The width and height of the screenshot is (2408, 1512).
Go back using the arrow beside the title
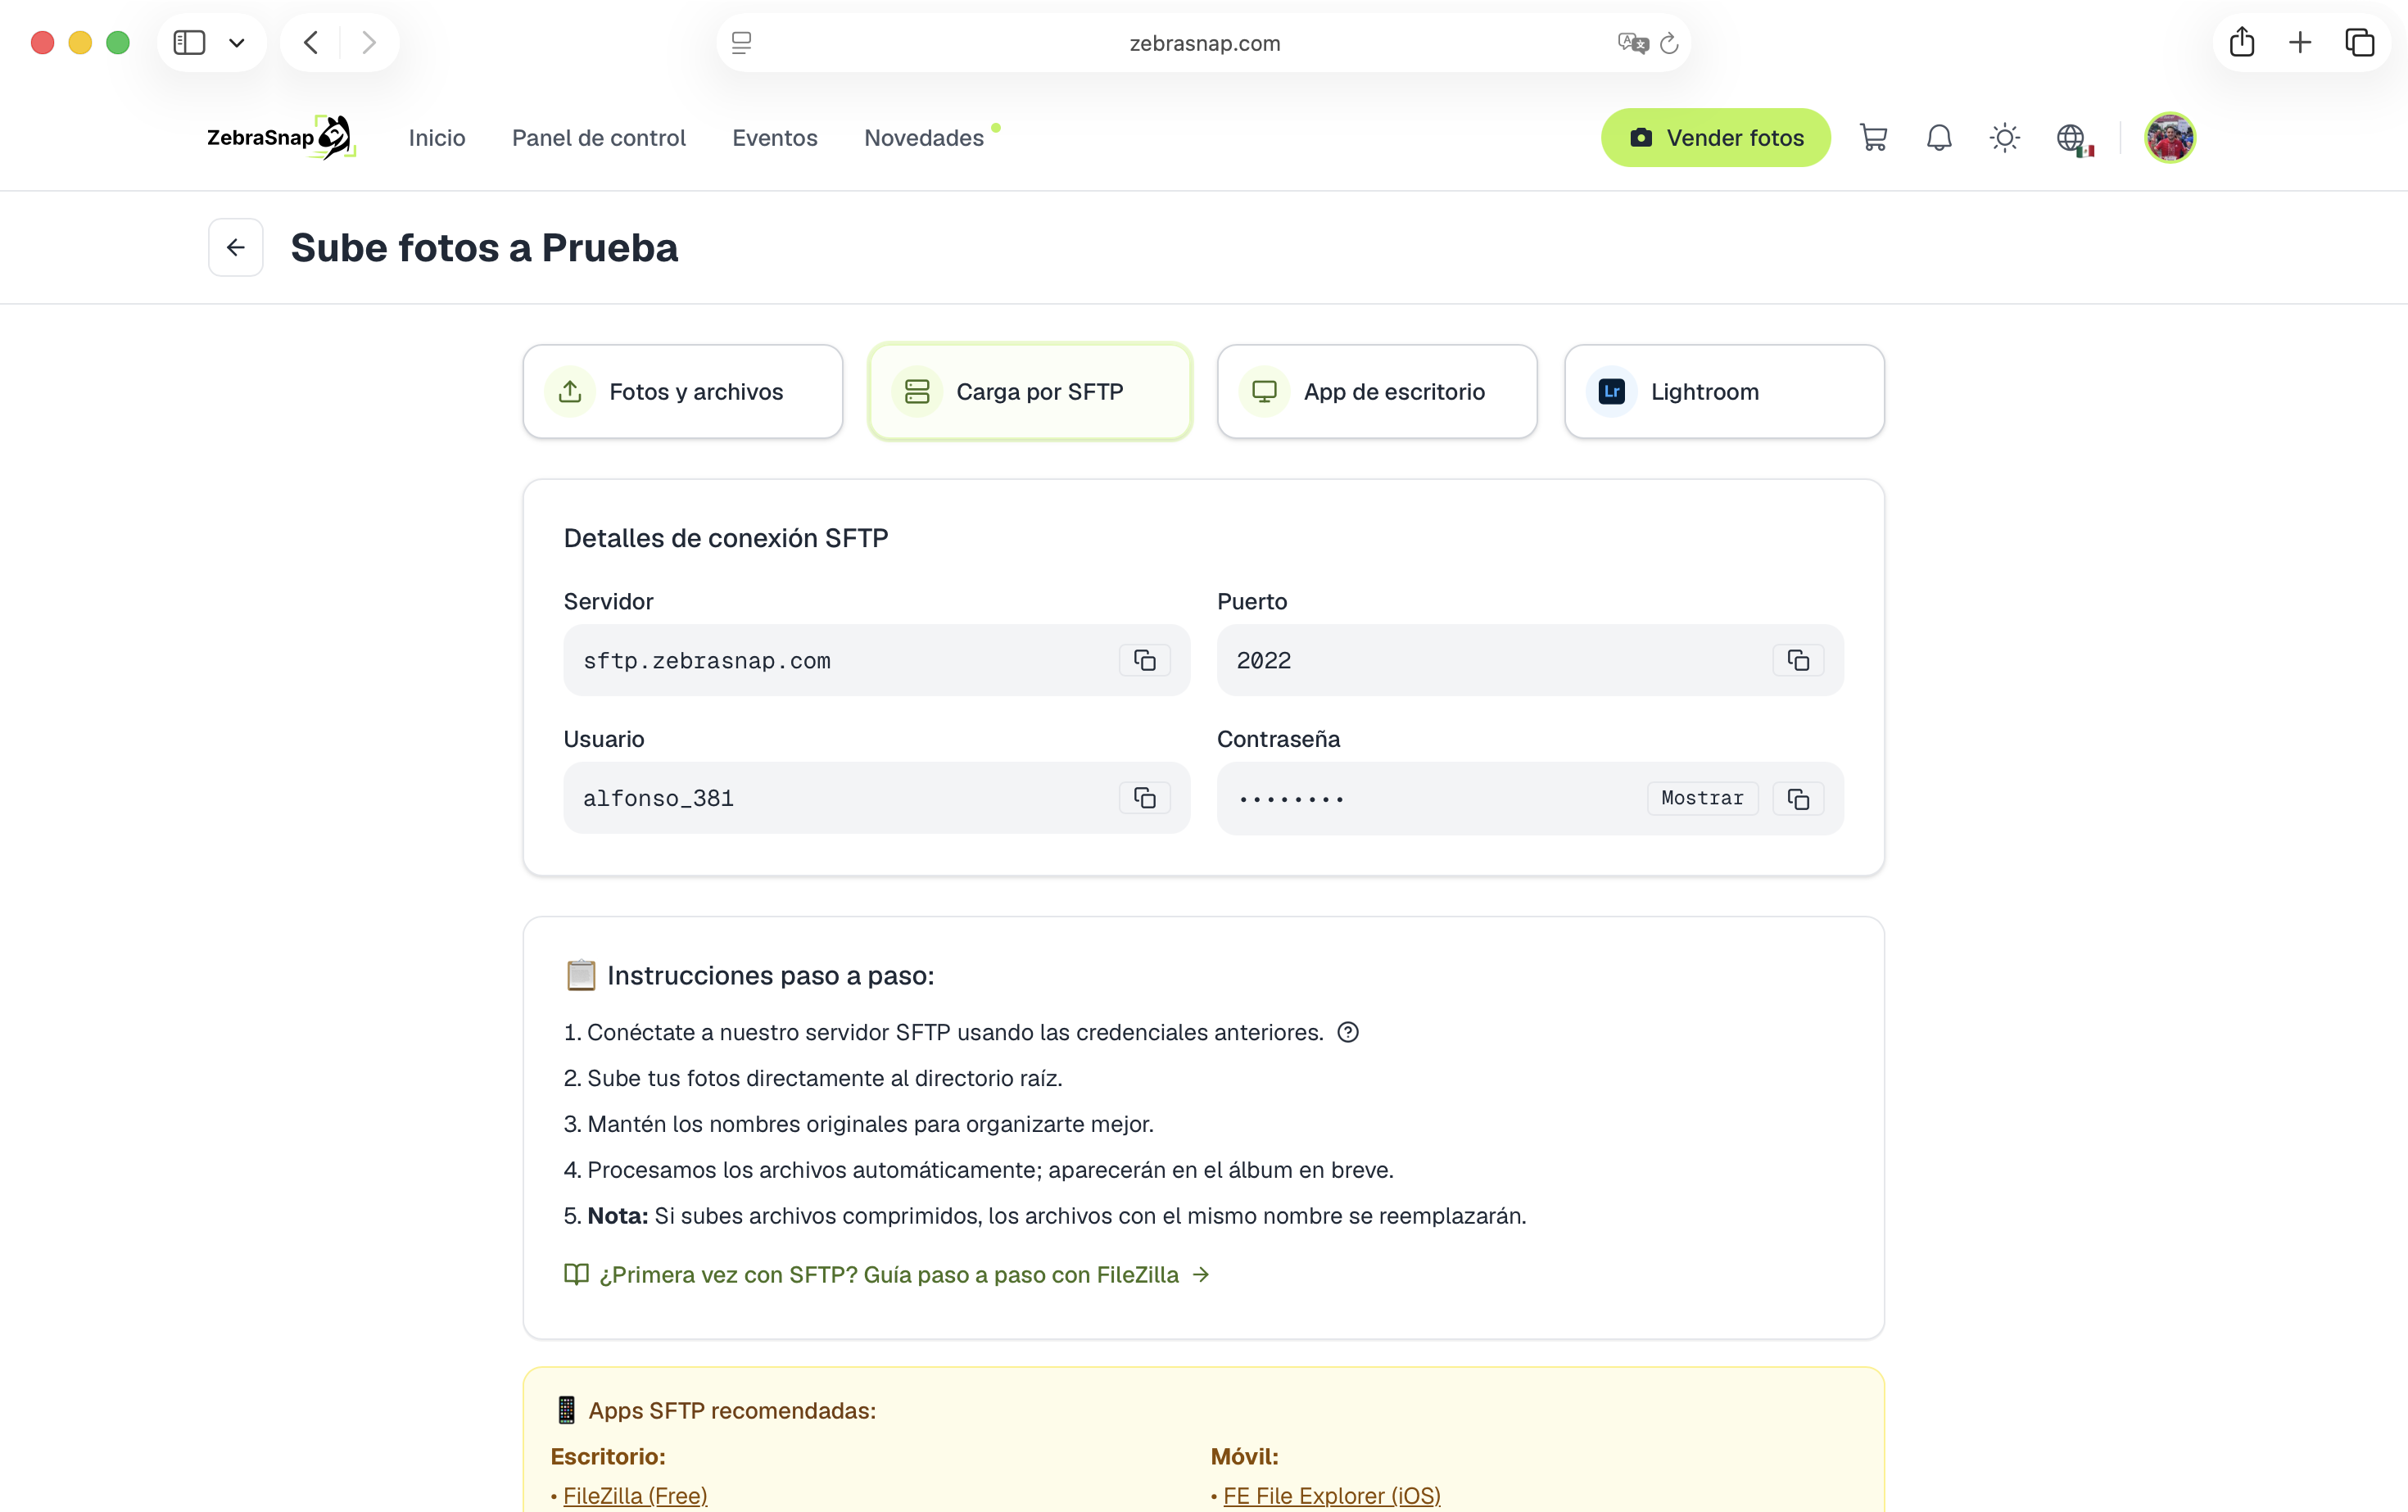236,247
